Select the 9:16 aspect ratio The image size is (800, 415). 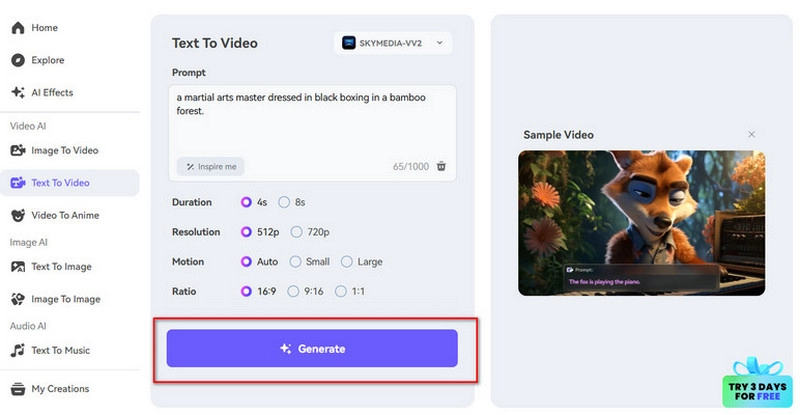click(x=293, y=292)
